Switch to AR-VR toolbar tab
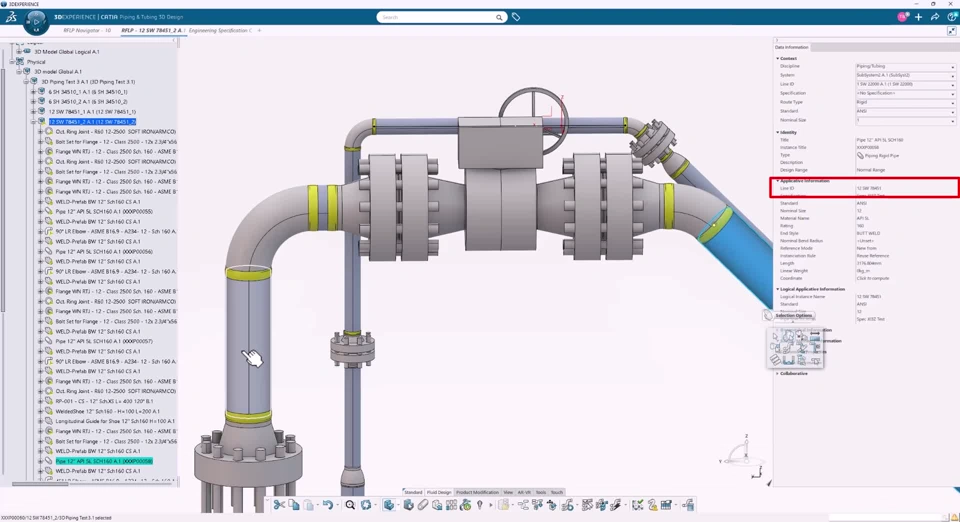The height and width of the screenshot is (522, 960). tap(524, 492)
